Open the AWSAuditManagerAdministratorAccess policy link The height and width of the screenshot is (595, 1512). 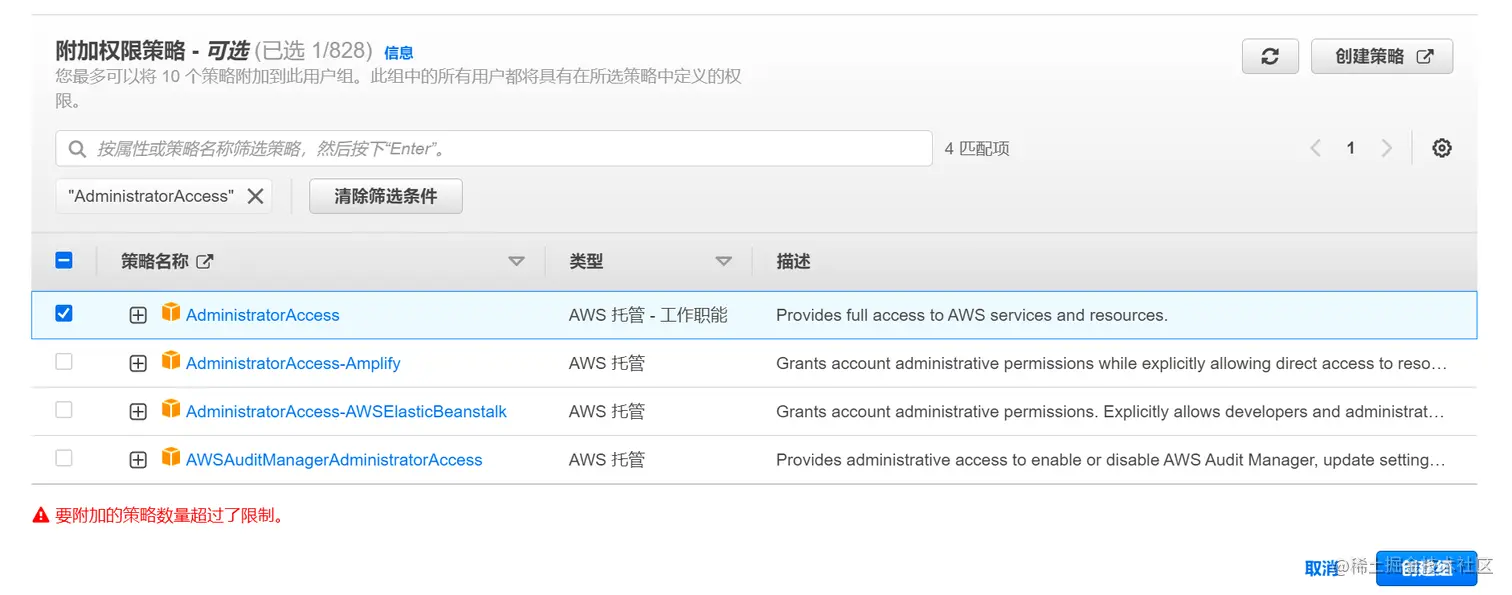334,460
